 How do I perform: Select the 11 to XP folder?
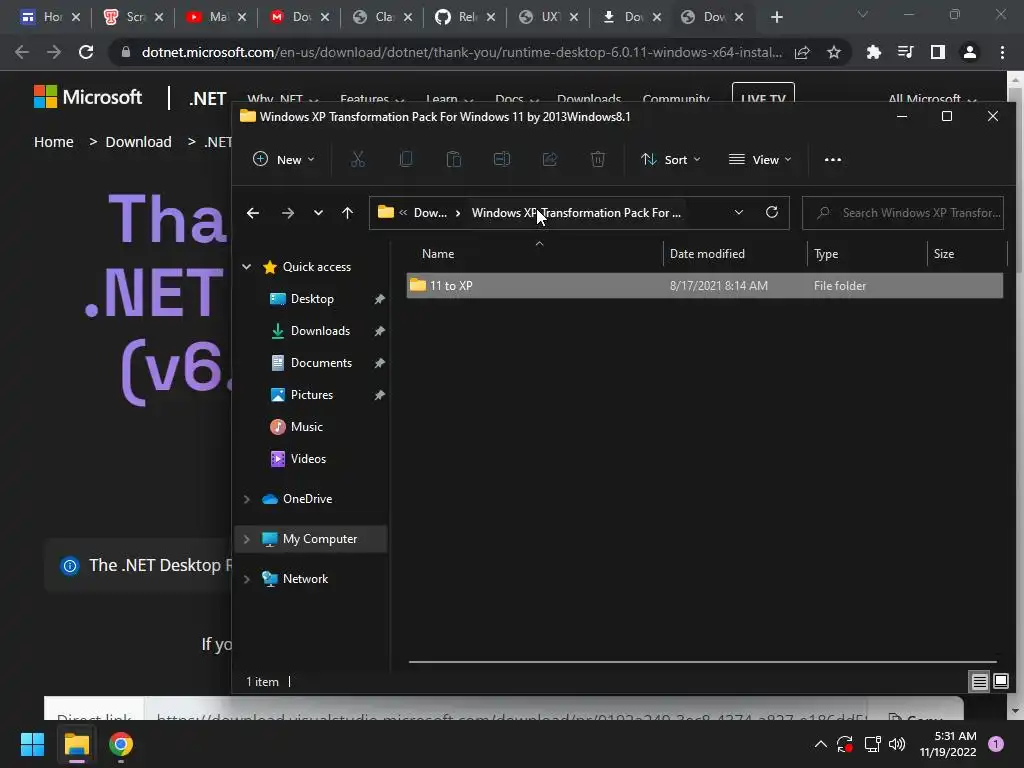tap(704, 285)
